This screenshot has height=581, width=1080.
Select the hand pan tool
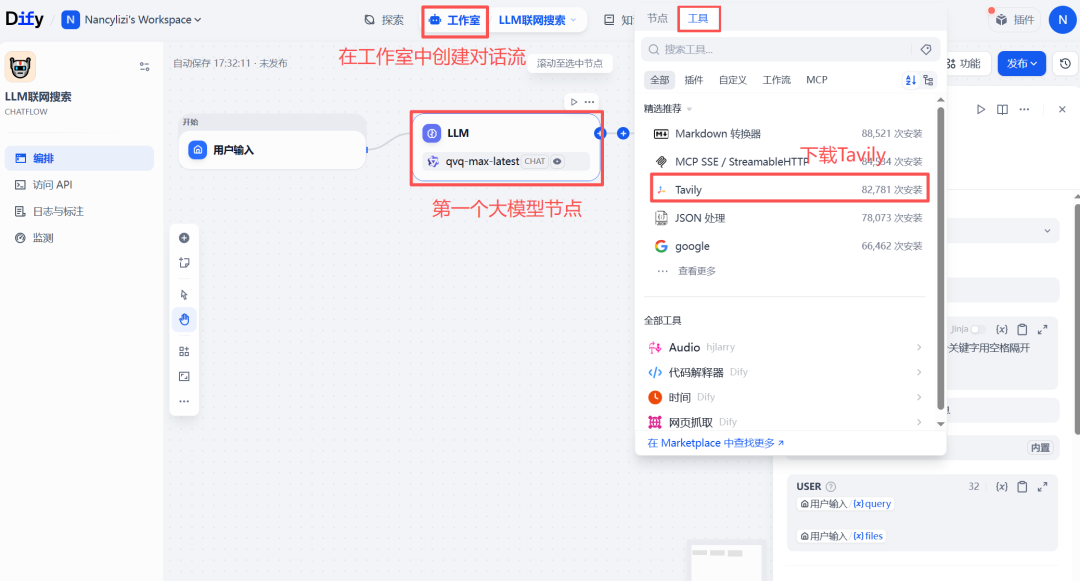[x=184, y=319]
